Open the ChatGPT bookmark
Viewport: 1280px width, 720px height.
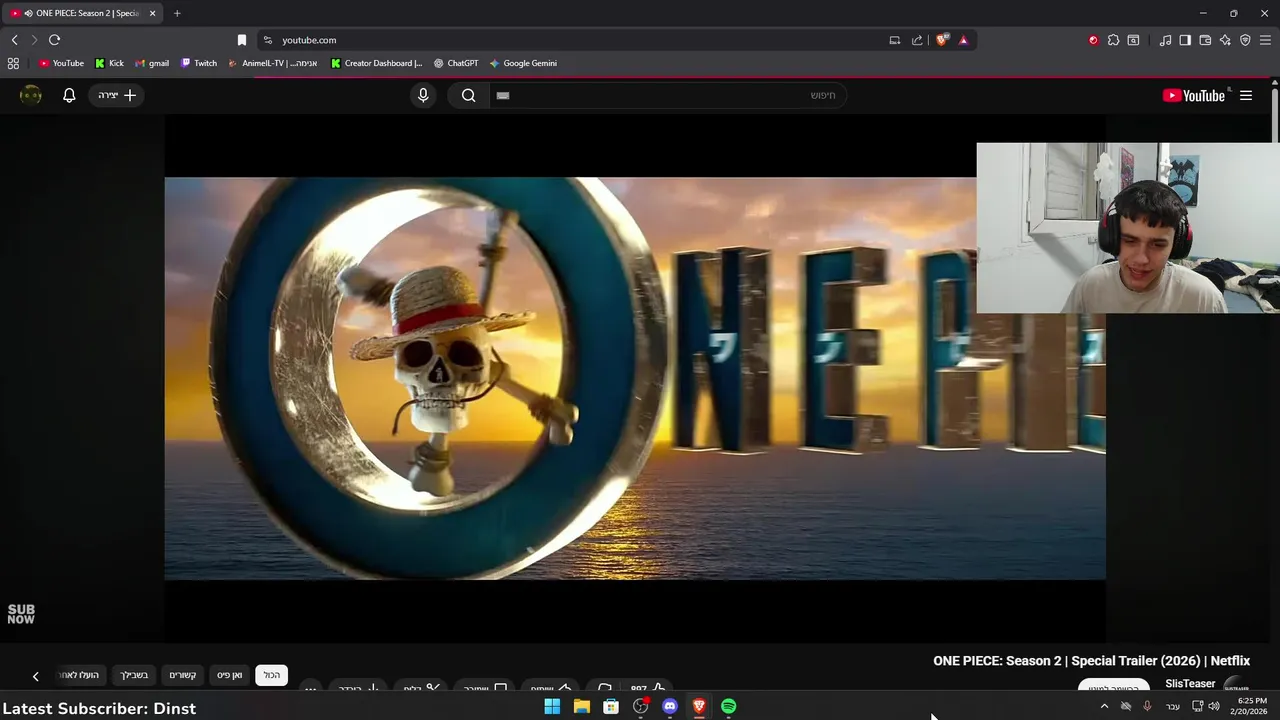pyautogui.click(x=455, y=63)
